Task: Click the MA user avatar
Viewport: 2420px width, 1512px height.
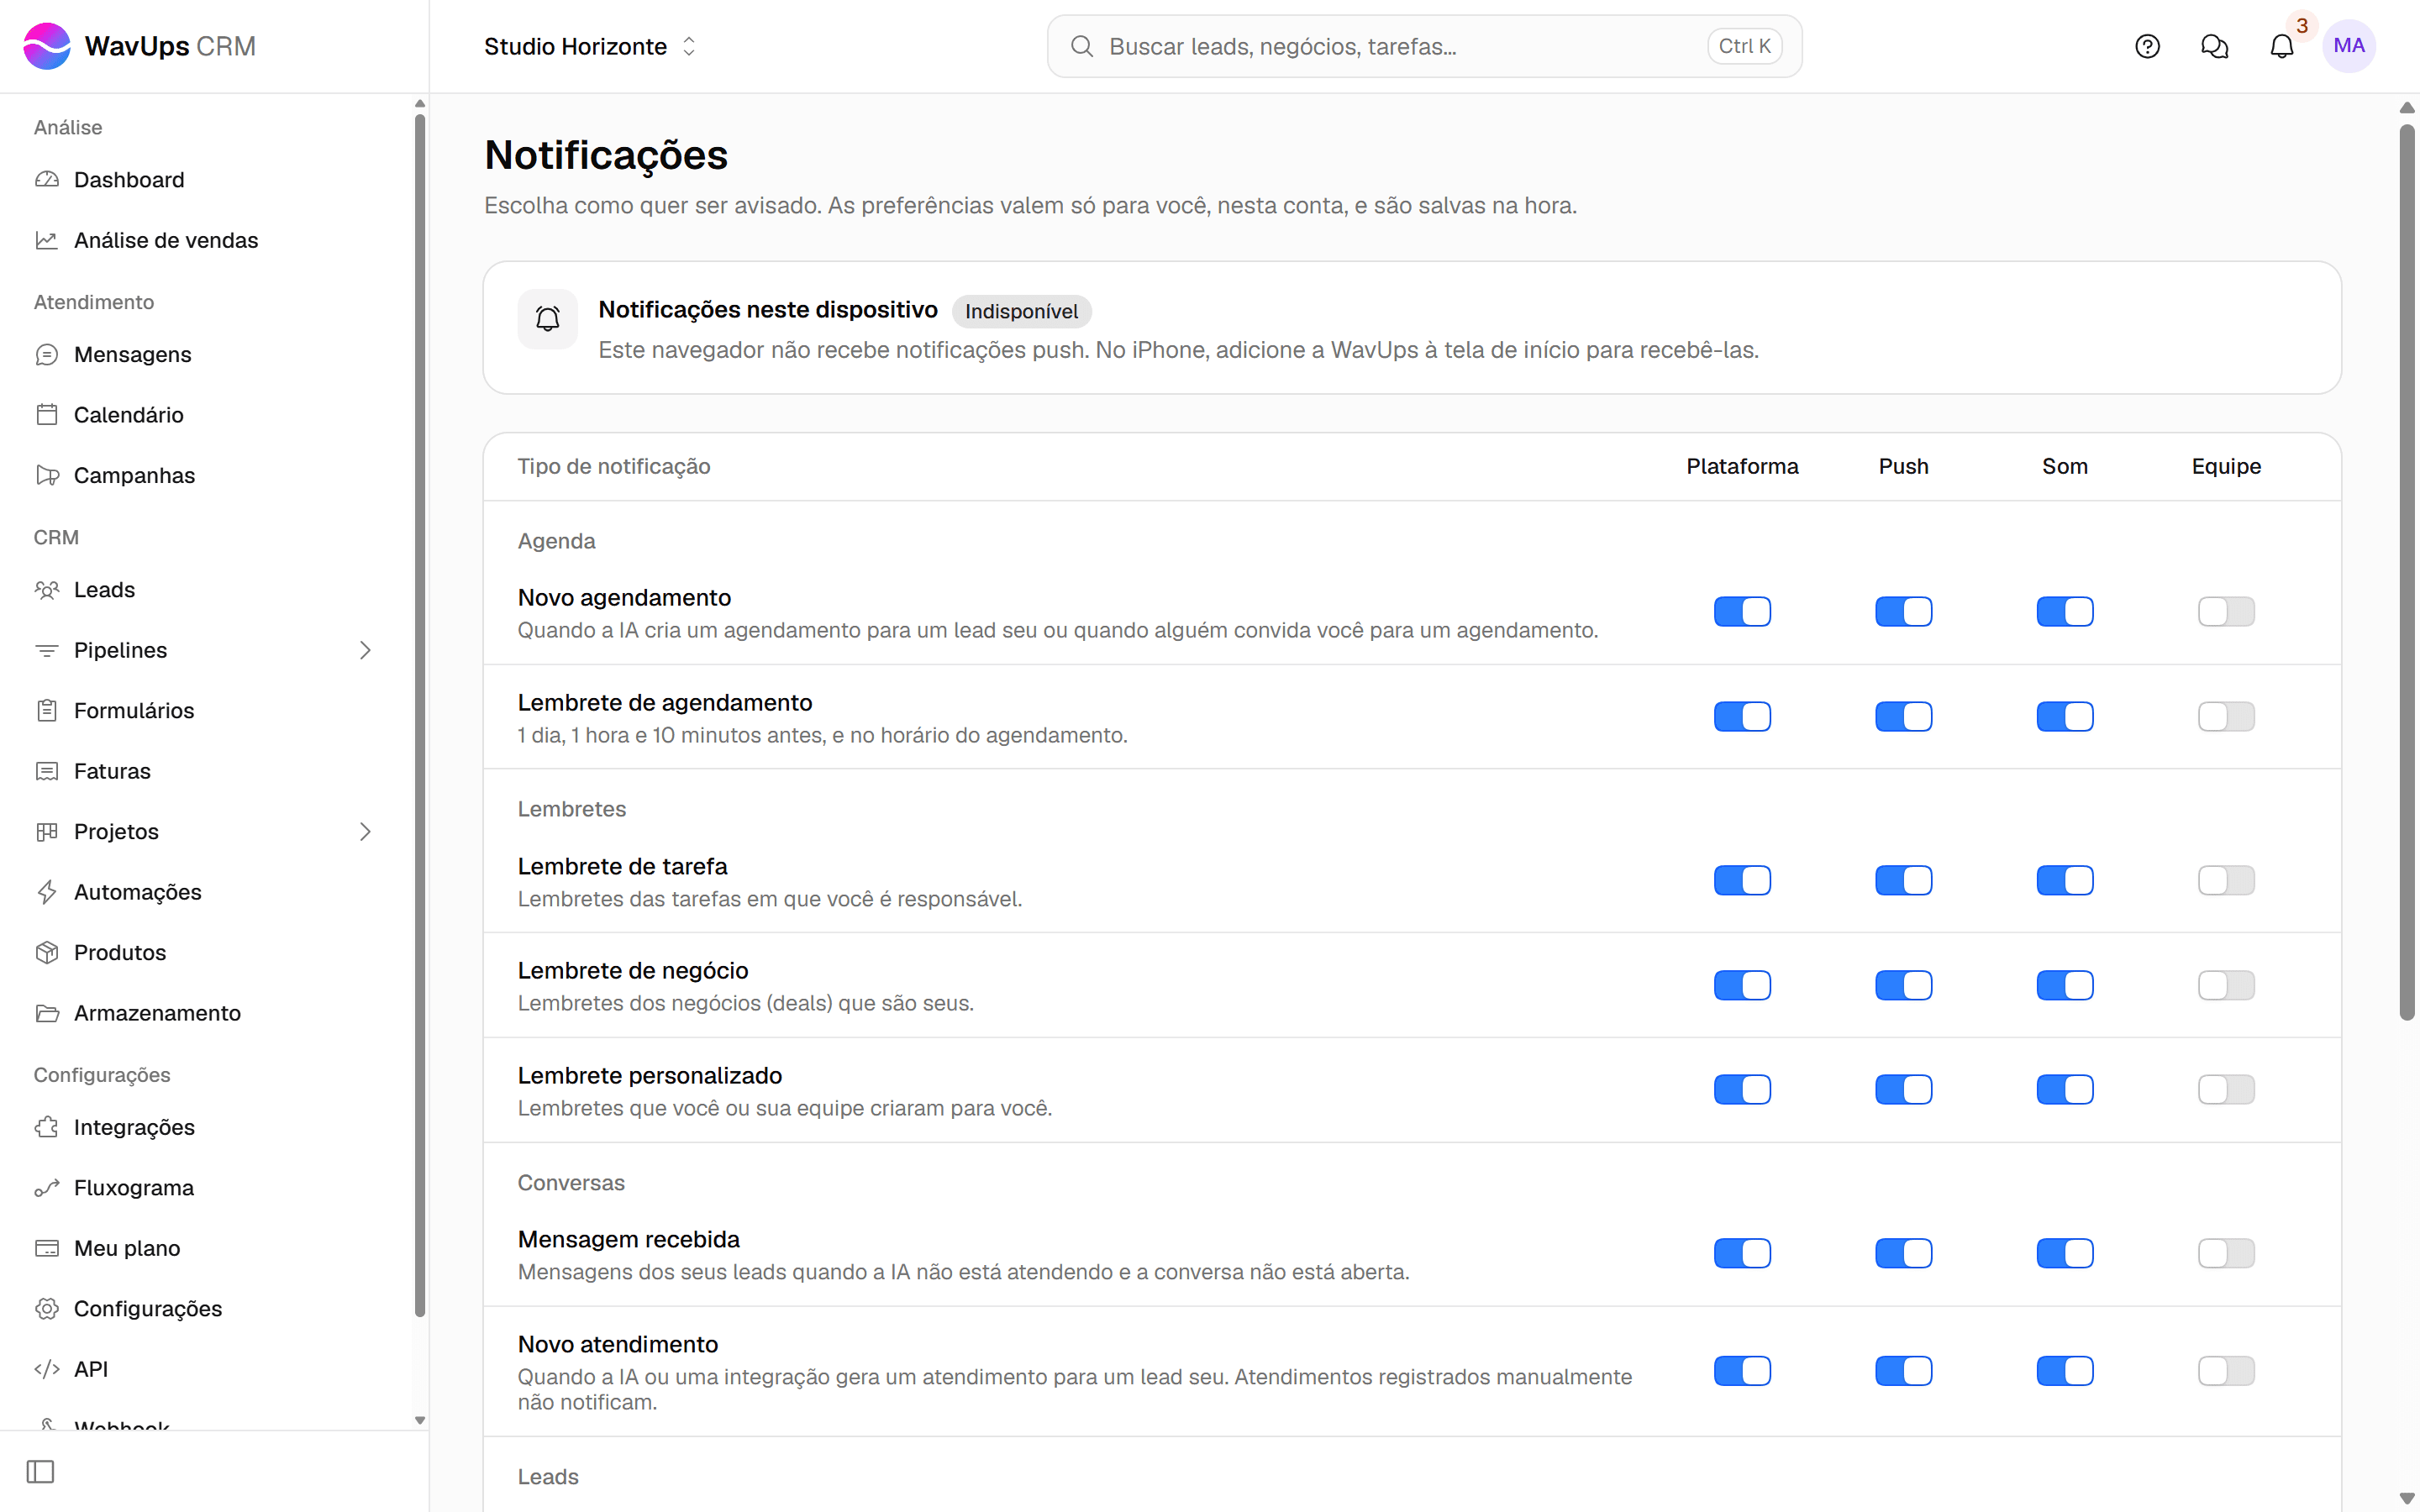Action: point(2348,46)
